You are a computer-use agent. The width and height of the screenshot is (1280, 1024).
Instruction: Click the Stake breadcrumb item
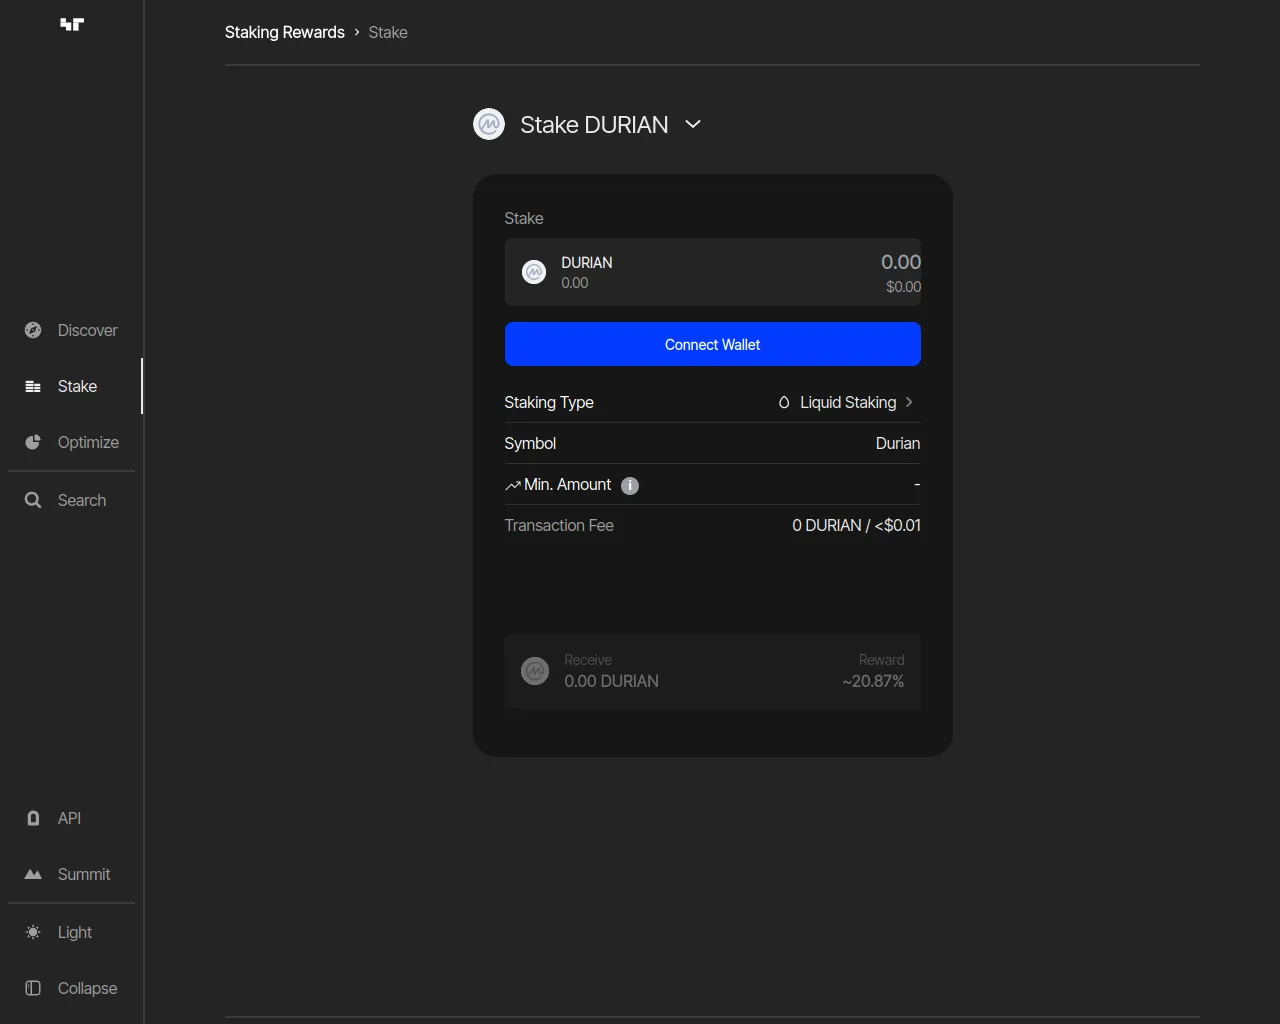[388, 32]
